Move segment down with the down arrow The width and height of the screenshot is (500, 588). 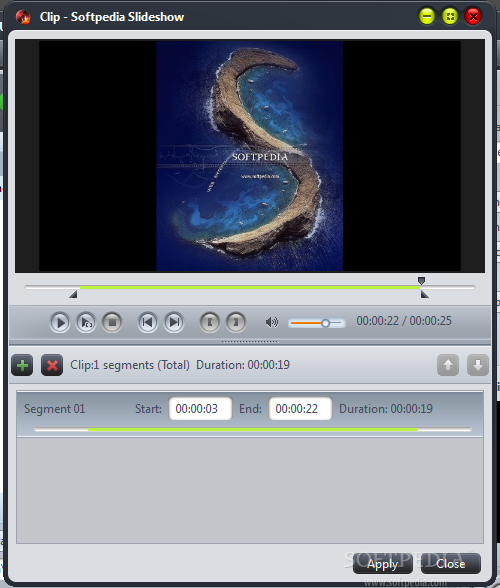(478, 365)
